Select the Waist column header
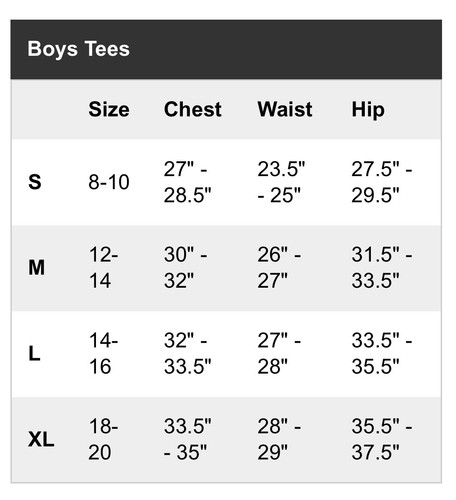 285,109
